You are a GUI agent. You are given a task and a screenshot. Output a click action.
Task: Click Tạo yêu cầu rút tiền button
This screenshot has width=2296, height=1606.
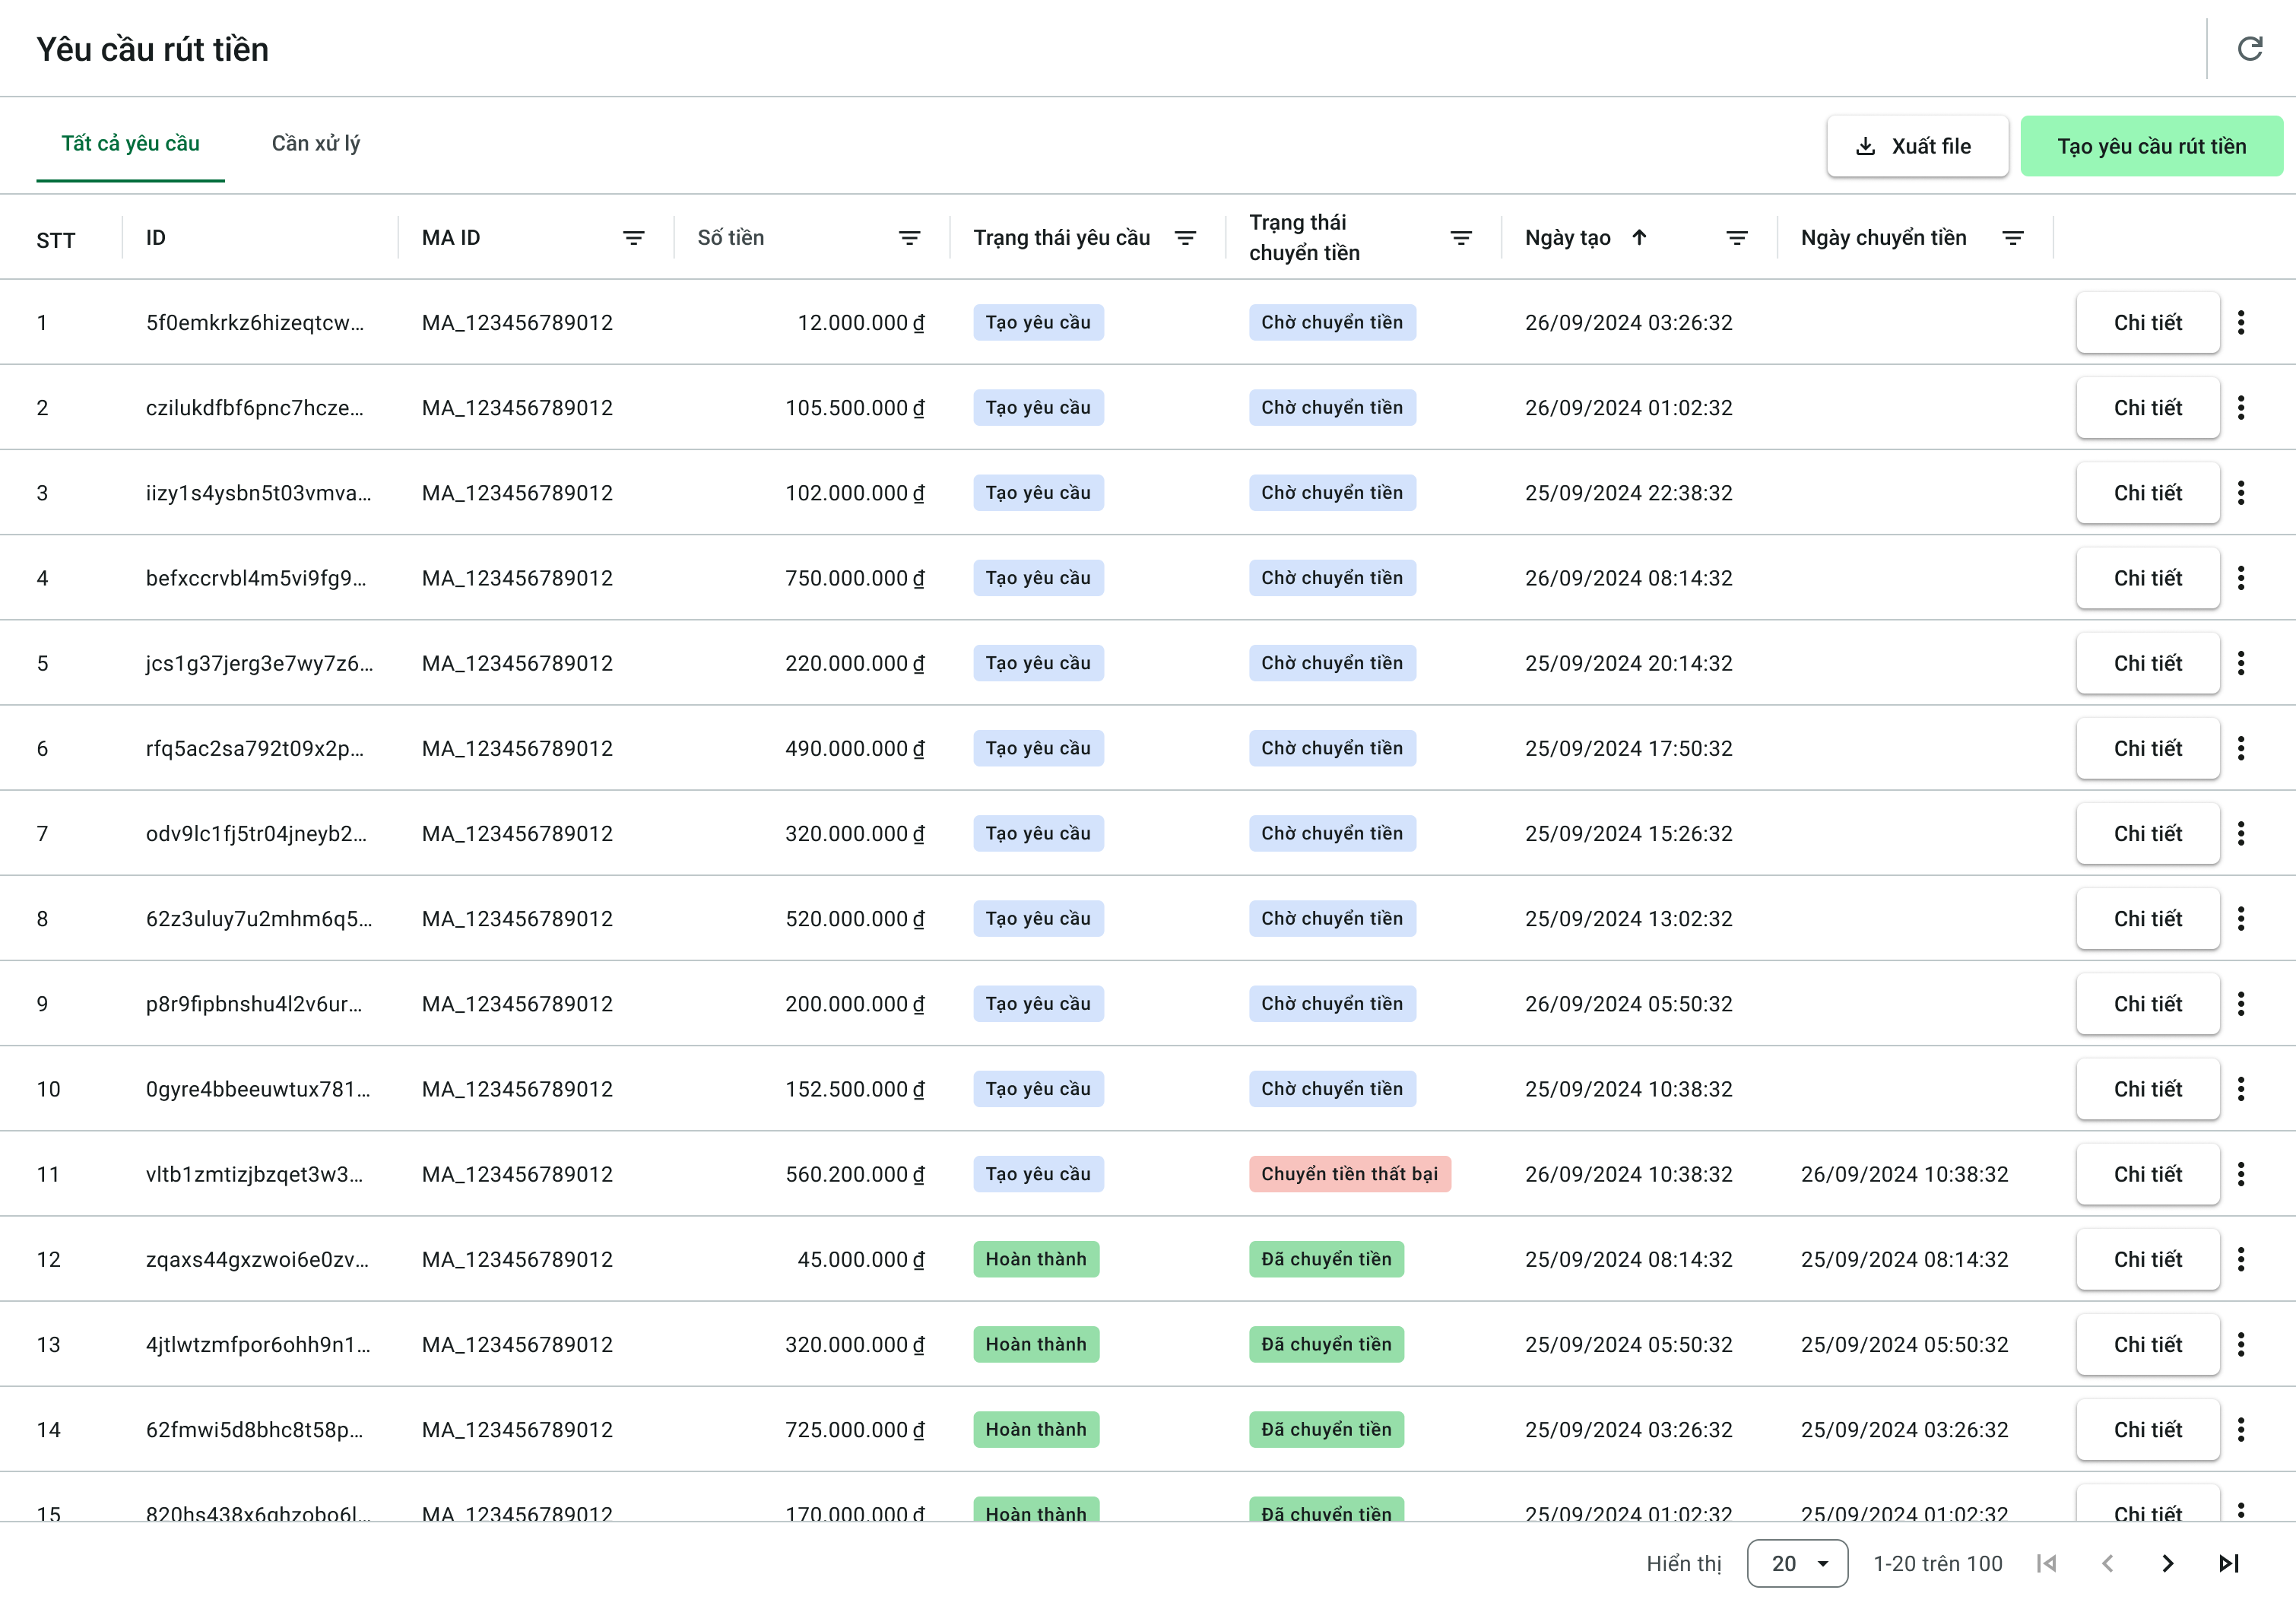click(2151, 146)
